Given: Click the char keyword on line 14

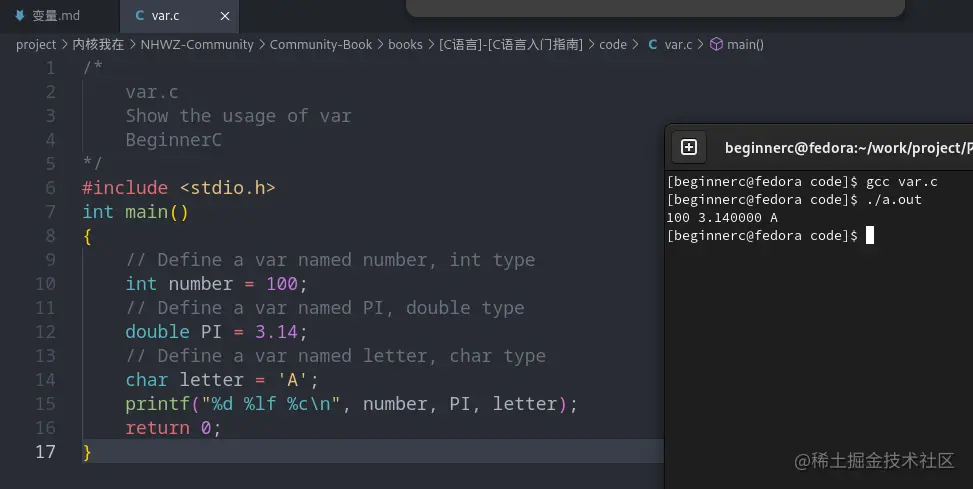Looking at the screenshot, I should (146, 380).
